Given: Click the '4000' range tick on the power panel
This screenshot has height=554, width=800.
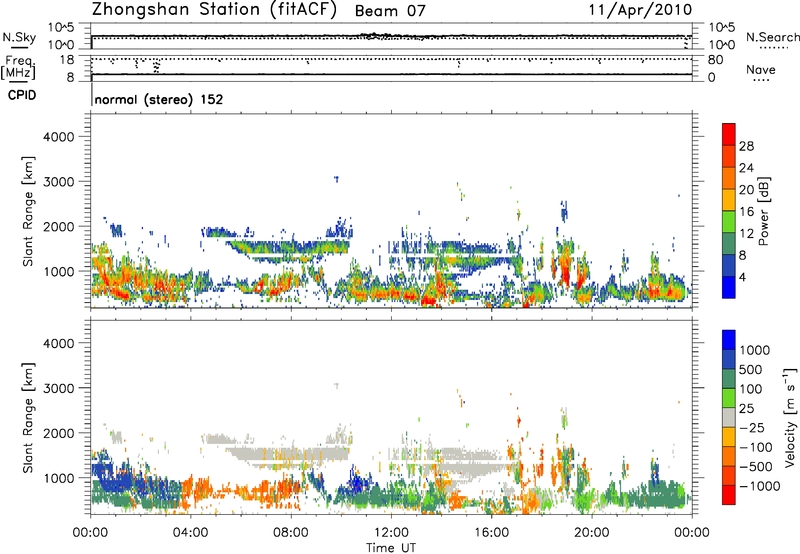Looking at the screenshot, I should pos(59,137).
